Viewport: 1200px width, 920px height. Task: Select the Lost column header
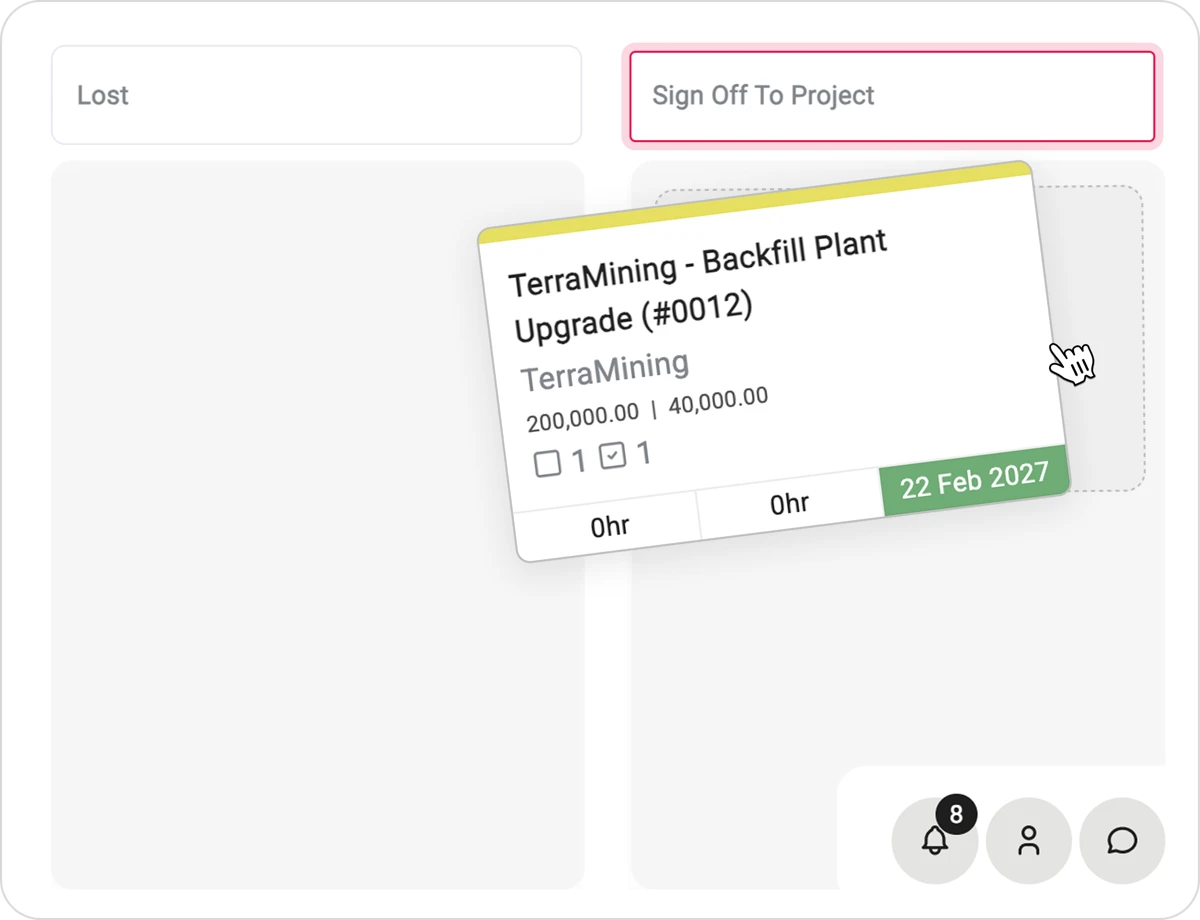tap(316, 95)
